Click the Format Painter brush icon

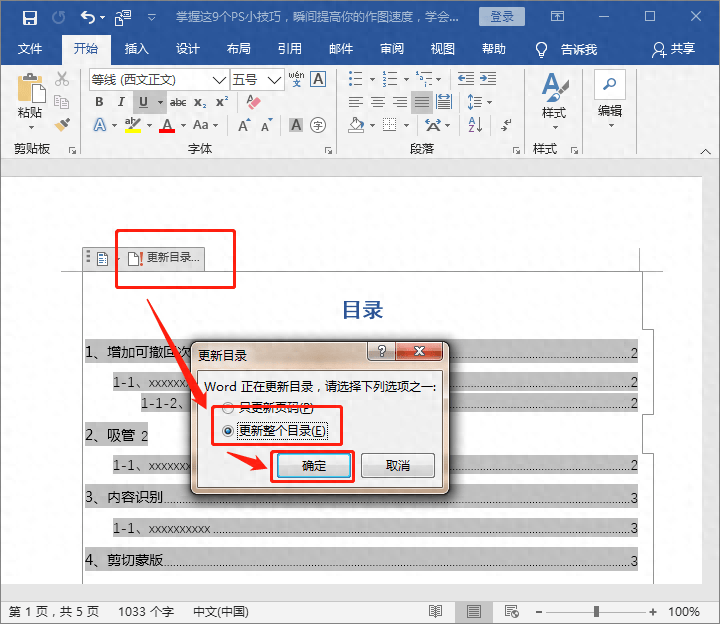pyautogui.click(x=62, y=125)
